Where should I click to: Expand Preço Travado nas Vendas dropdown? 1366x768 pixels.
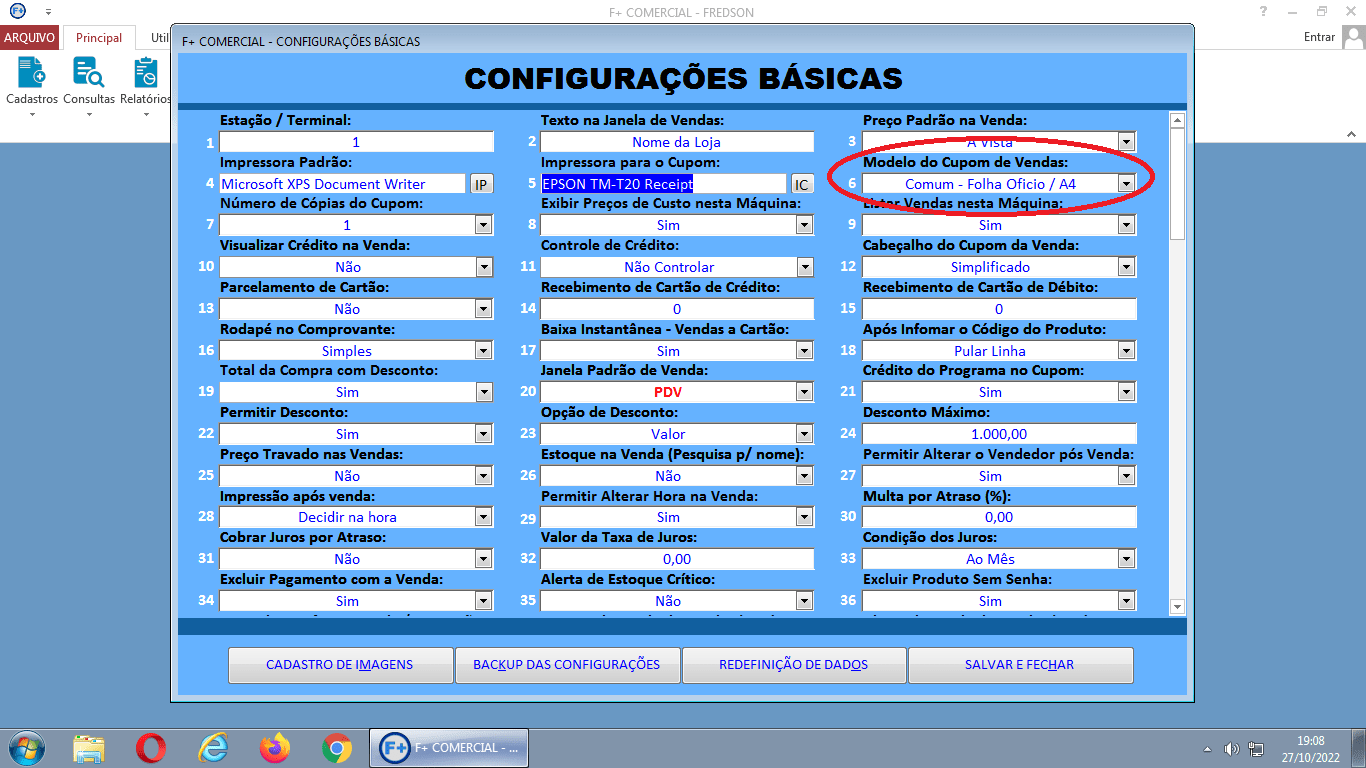point(484,476)
